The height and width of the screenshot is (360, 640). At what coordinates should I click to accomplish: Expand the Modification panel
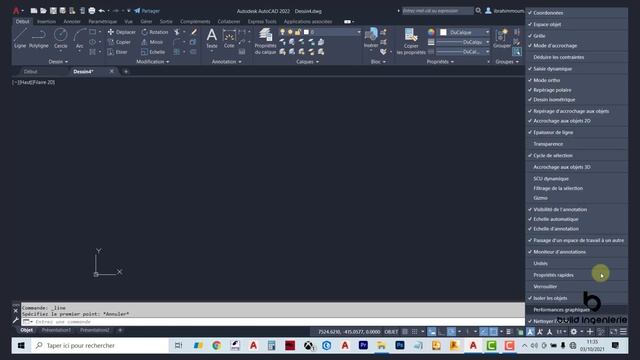pyautogui.click(x=153, y=62)
